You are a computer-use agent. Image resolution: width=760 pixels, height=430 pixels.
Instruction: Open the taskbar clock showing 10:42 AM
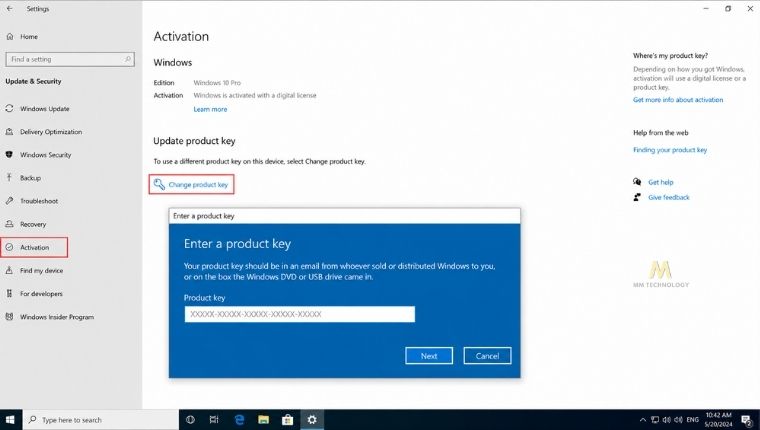(718, 420)
